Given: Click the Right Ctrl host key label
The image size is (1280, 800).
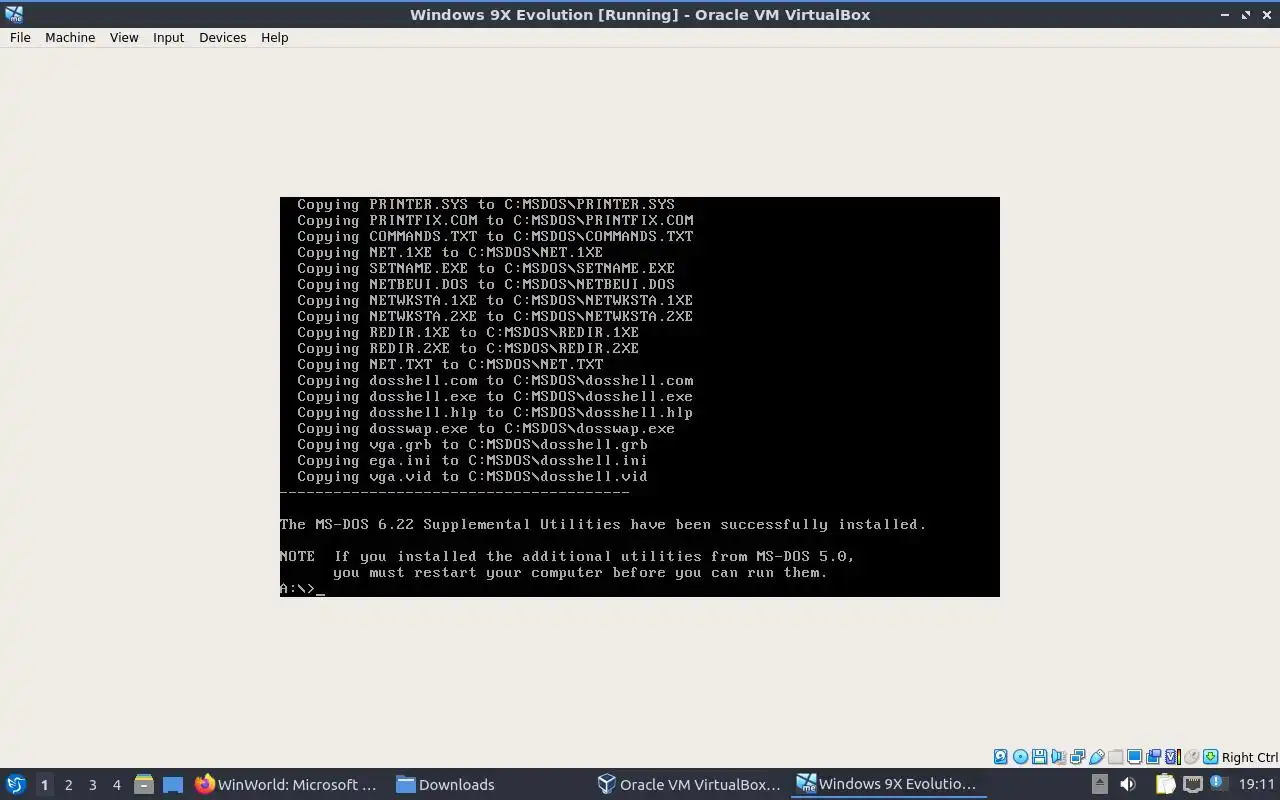Looking at the screenshot, I should tap(1250, 757).
